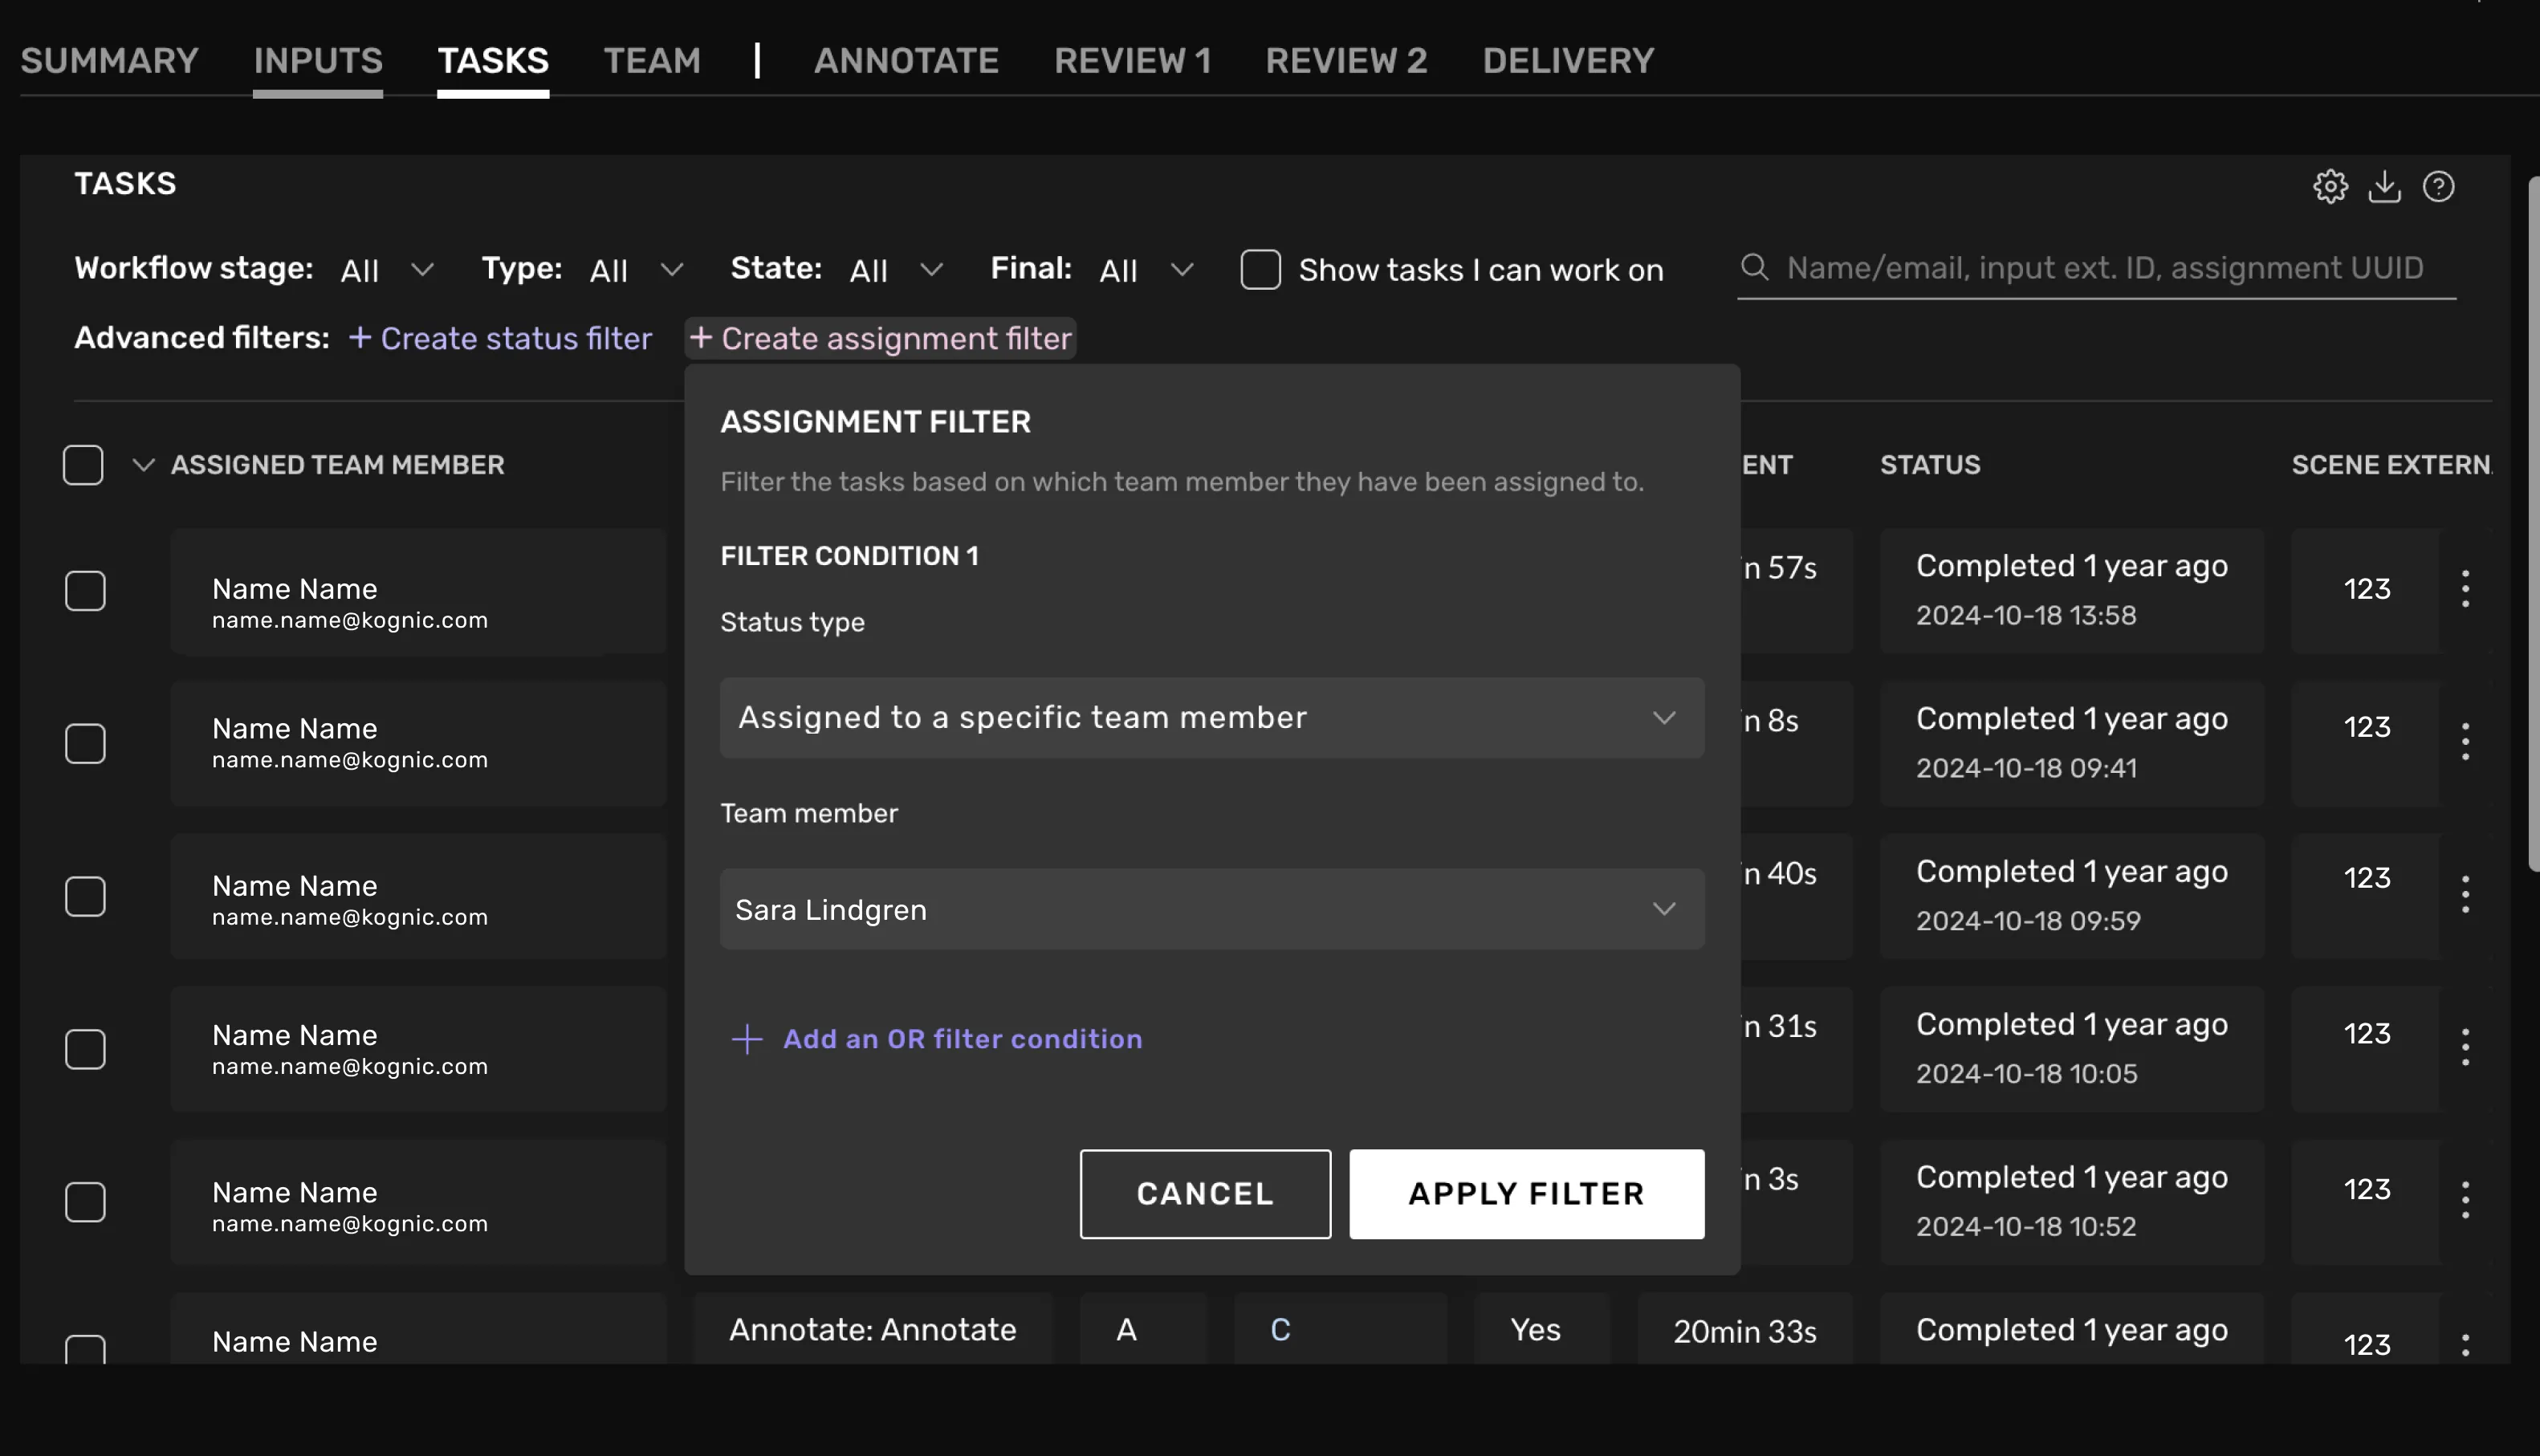The width and height of the screenshot is (2540, 1456).
Task: Enable Show tasks I can work on
Action: tap(1260, 269)
